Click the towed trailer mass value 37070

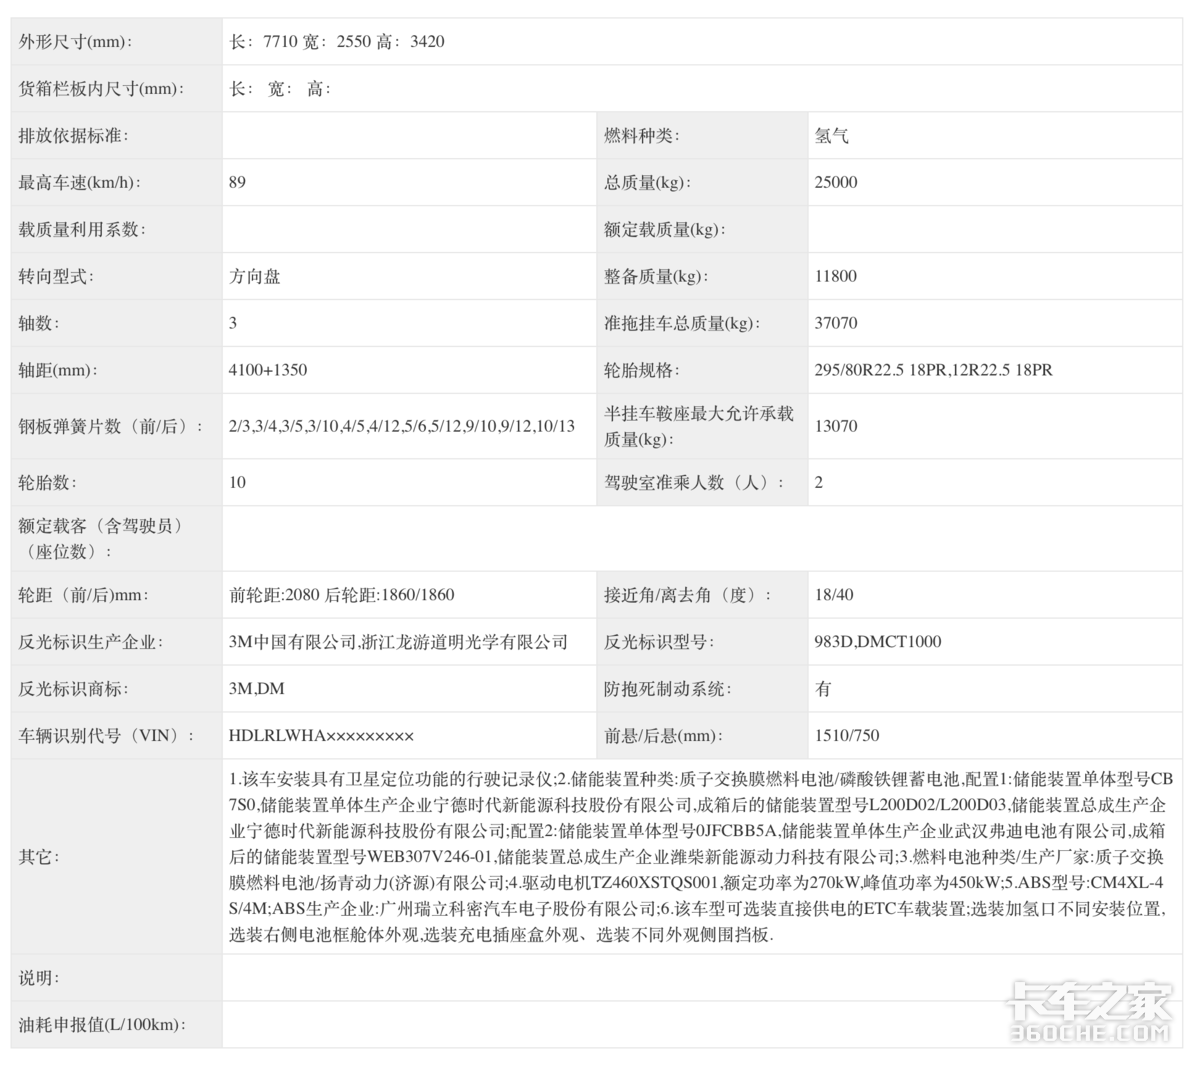(x=836, y=323)
